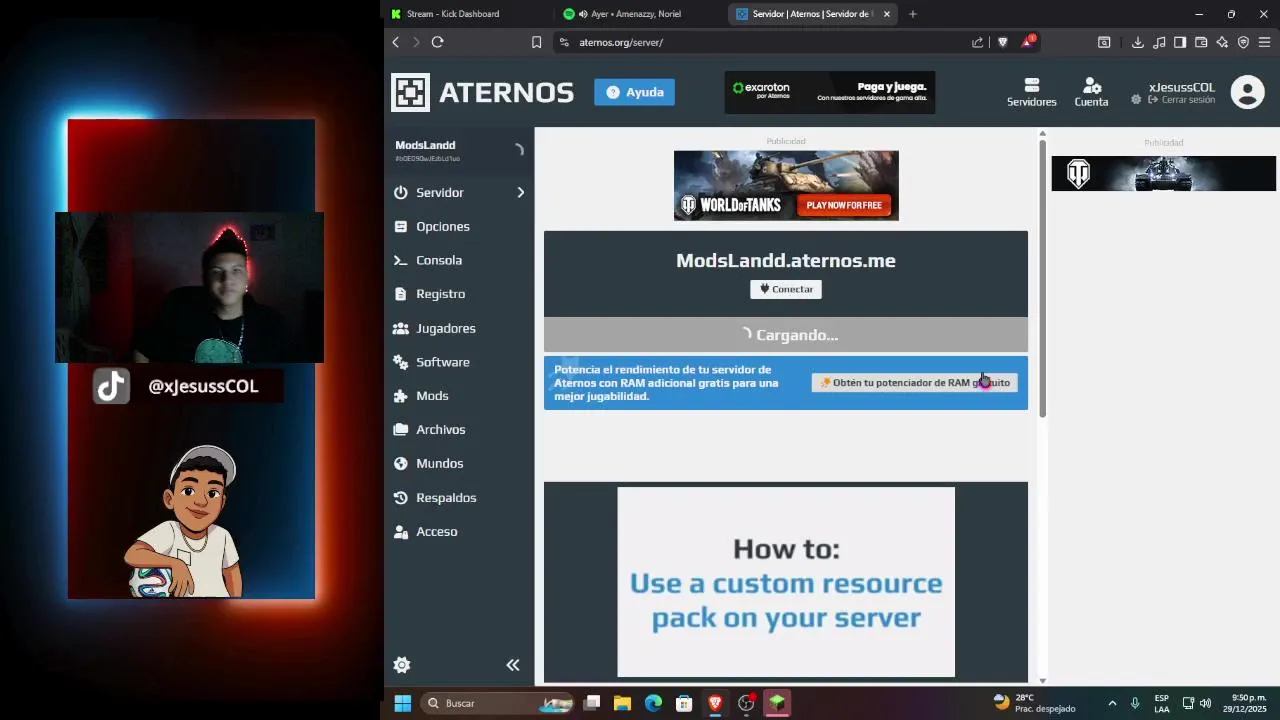
Task: Select the ModsLandd server name in sidebar
Action: point(425,146)
